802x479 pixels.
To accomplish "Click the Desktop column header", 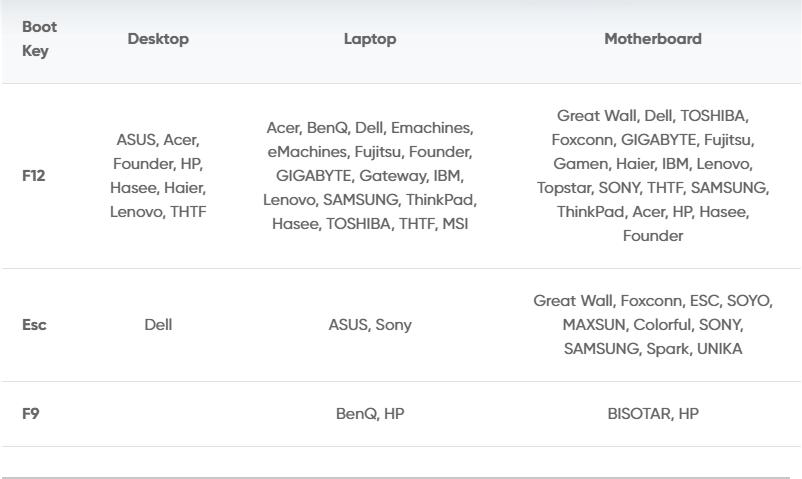I will (158, 39).
